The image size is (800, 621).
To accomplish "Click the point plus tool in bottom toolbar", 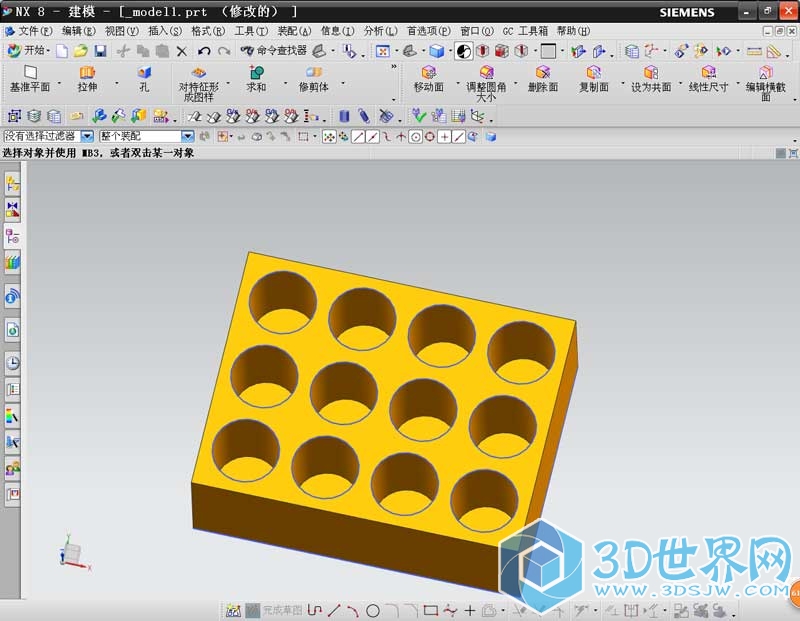I will pos(470,610).
